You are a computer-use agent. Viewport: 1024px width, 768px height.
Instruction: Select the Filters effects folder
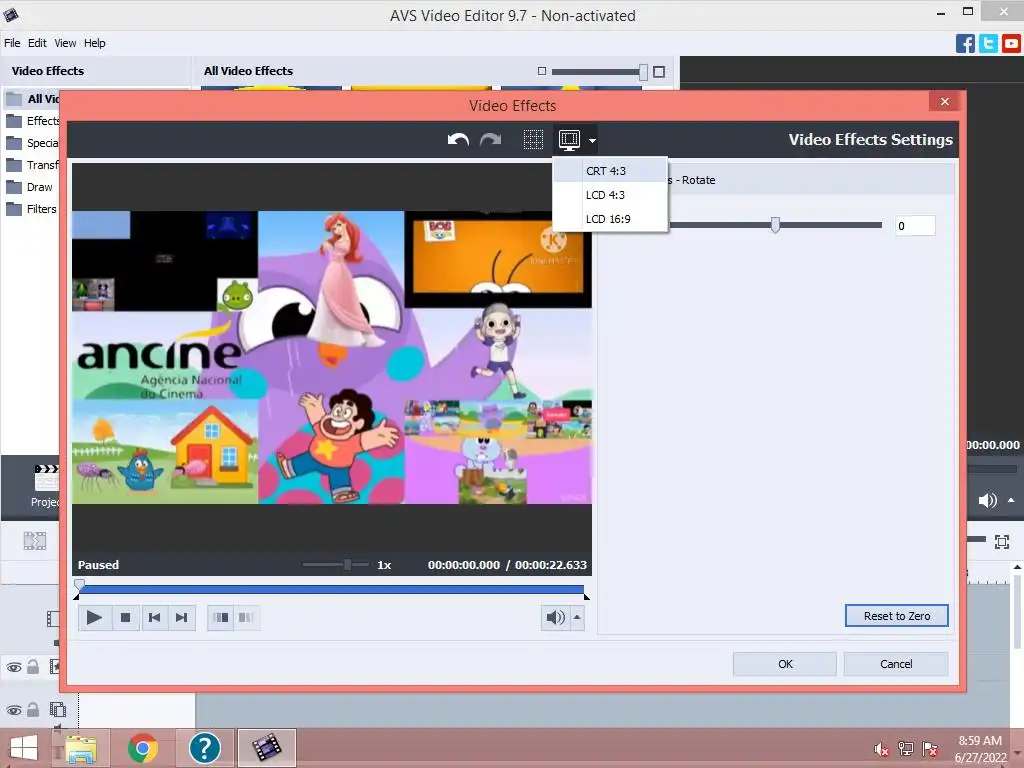tap(32, 209)
